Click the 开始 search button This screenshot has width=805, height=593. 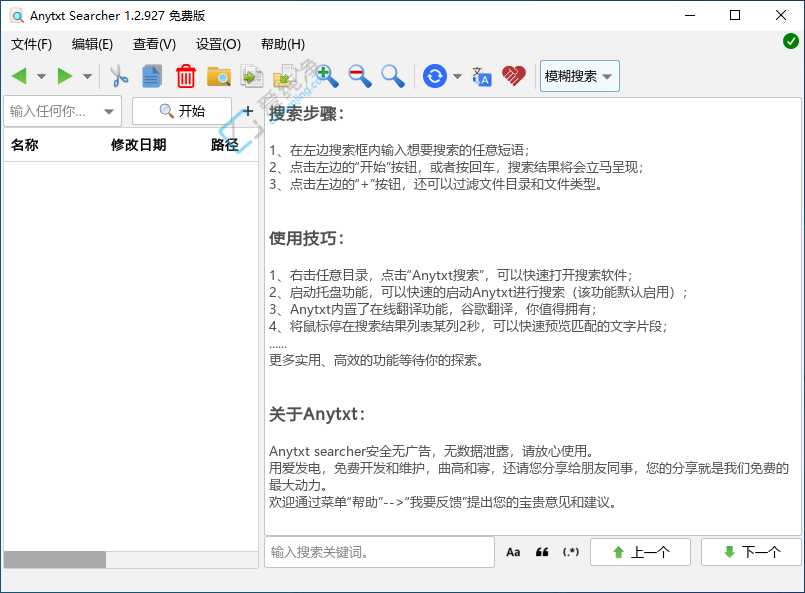[x=182, y=111]
